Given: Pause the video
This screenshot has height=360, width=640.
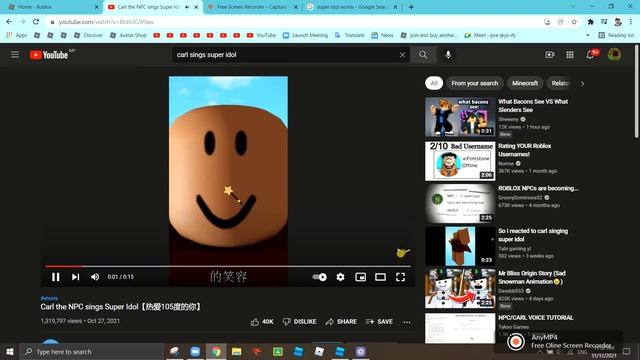Looking at the screenshot, I should point(56,277).
